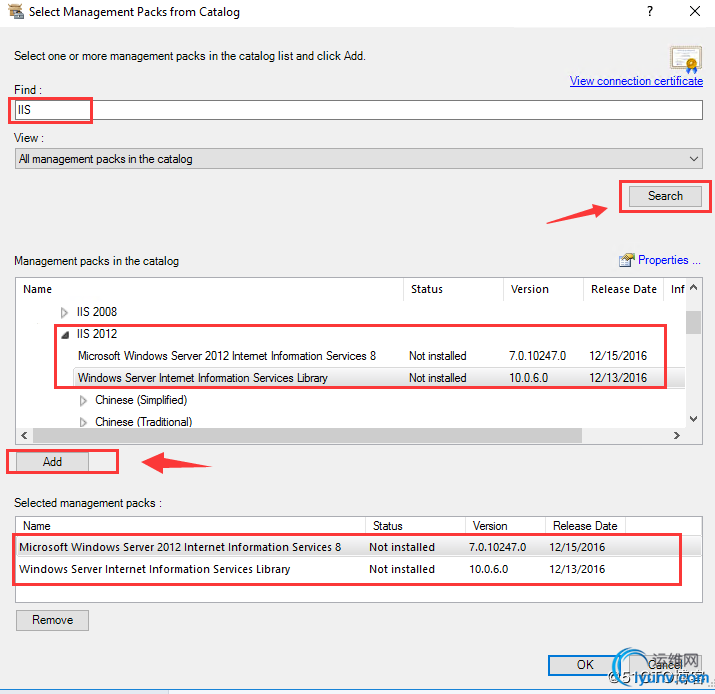
Task: Sort catalog by Name column header
Action: pos(210,289)
